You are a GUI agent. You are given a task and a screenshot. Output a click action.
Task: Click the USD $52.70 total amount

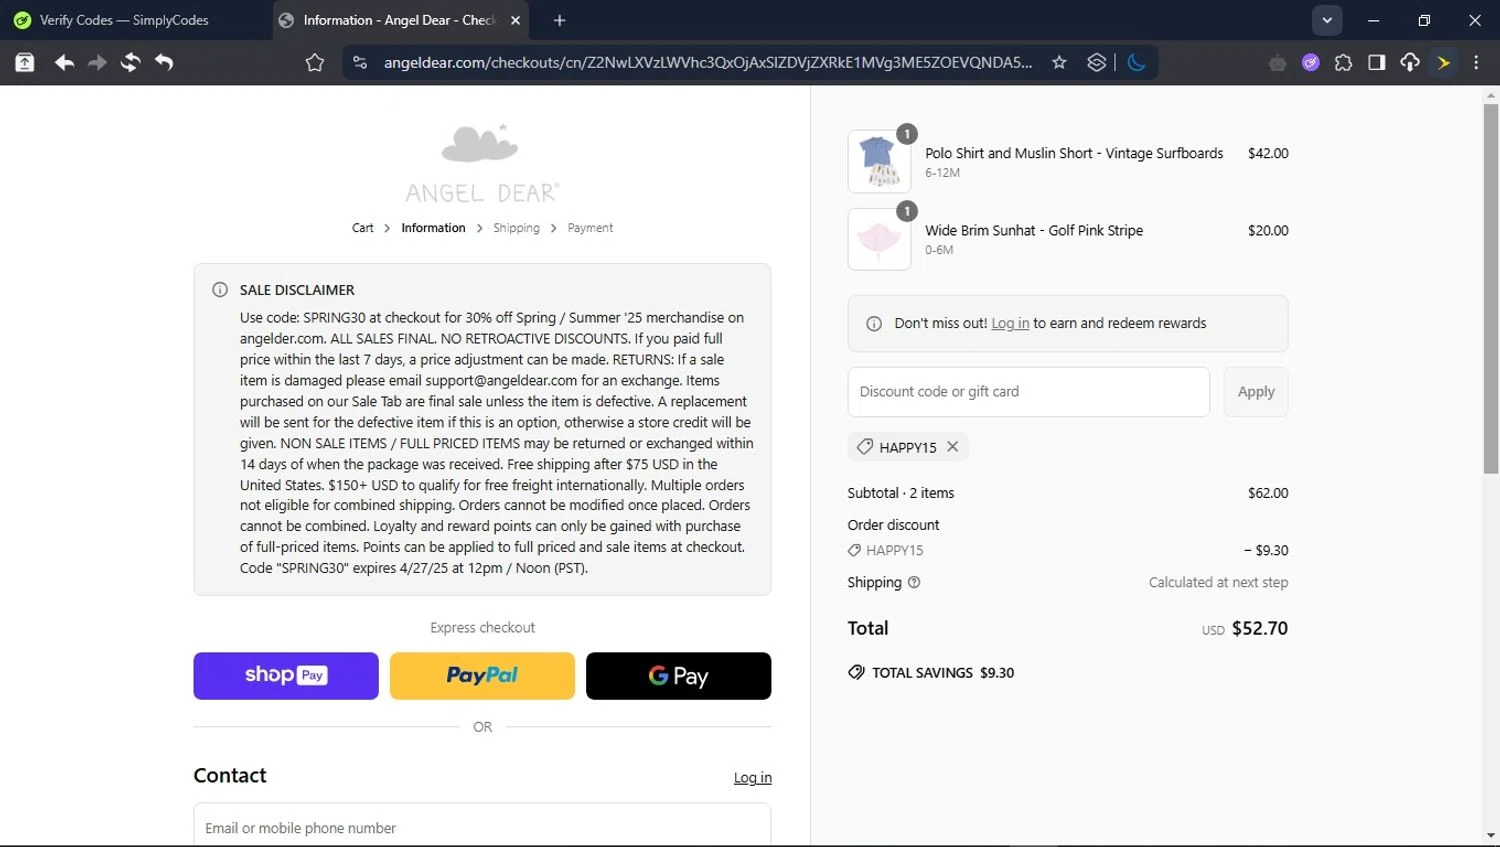click(x=1244, y=629)
